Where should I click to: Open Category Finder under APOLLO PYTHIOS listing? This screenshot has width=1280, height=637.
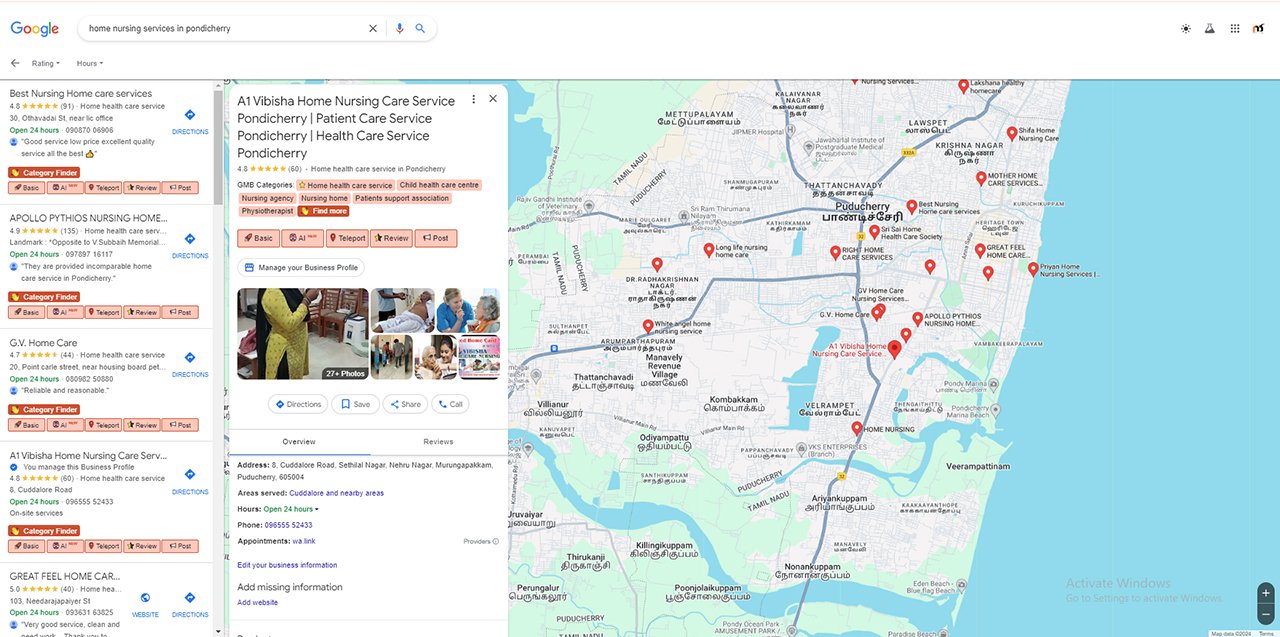tap(44, 297)
